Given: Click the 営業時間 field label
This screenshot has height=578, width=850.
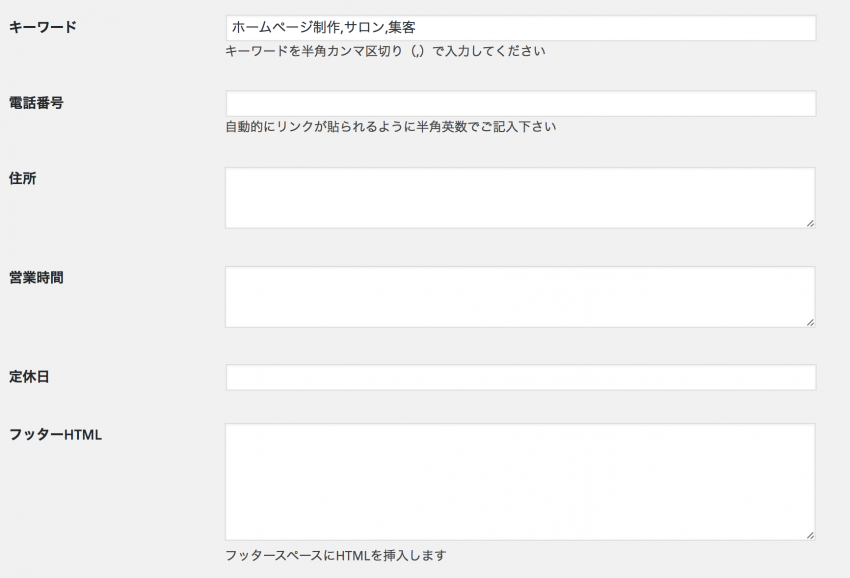Looking at the screenshot, I should (36, 278).
